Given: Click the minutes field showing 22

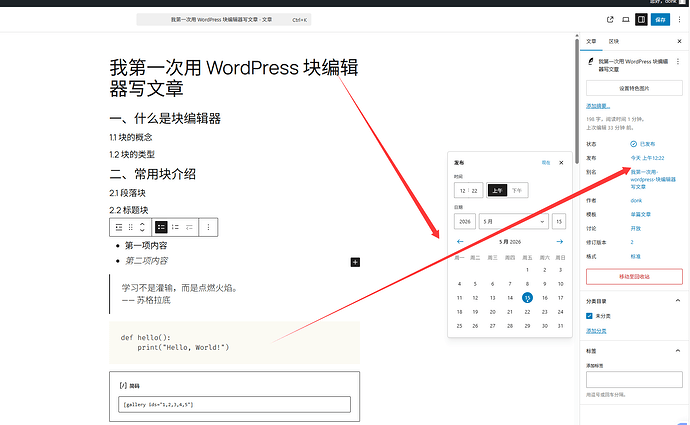Looking at the screenshot, I should (474, 191).
